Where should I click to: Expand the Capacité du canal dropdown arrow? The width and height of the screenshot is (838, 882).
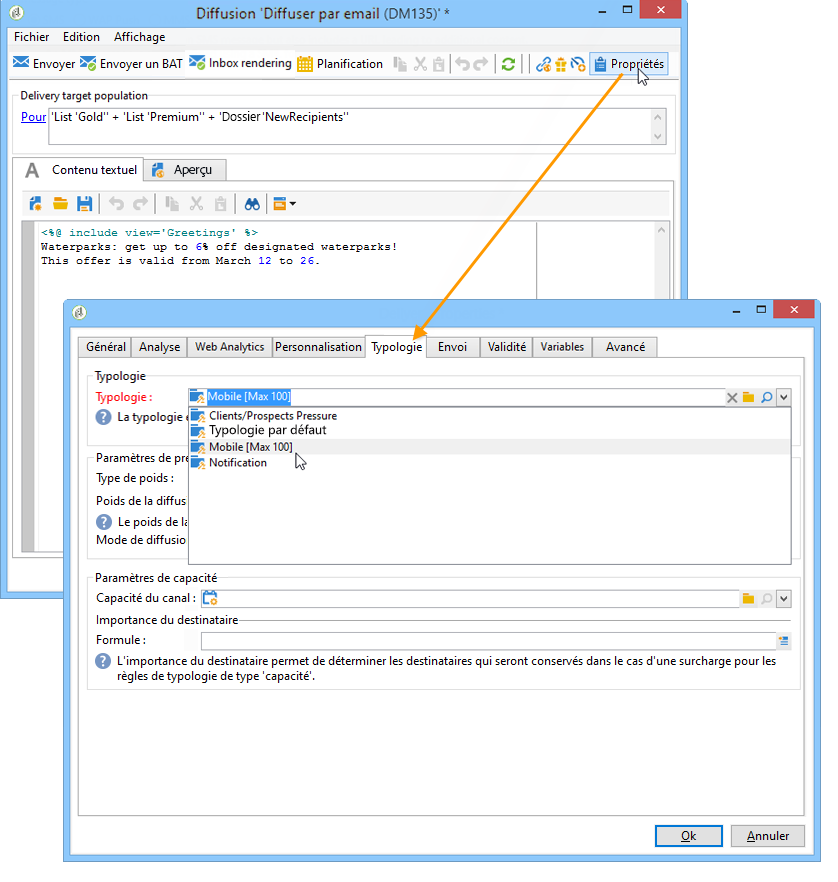[783, 598]
